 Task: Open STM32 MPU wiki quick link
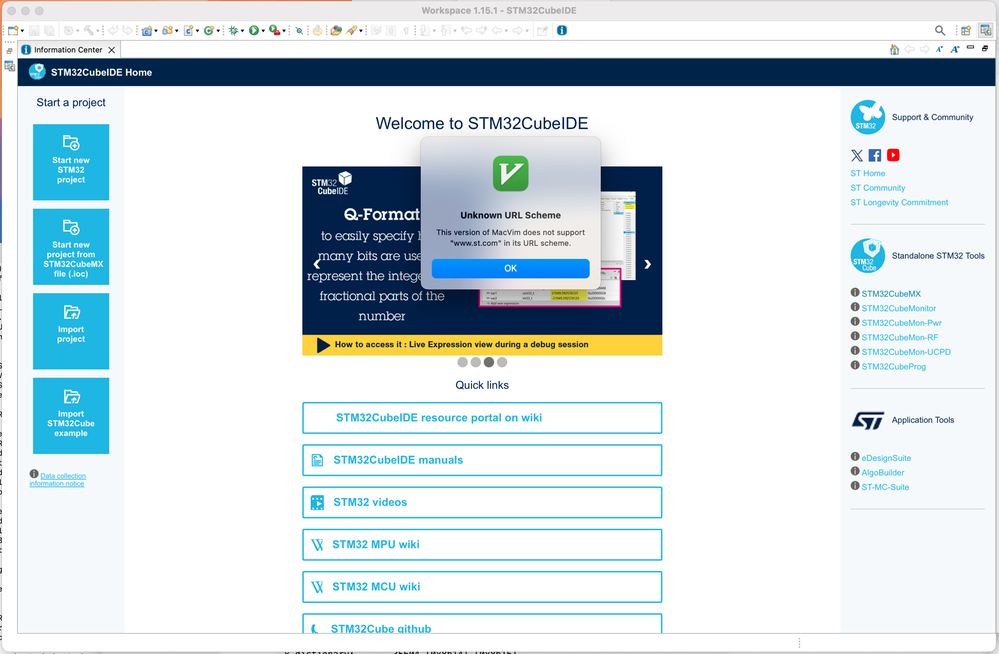[482, 544]
